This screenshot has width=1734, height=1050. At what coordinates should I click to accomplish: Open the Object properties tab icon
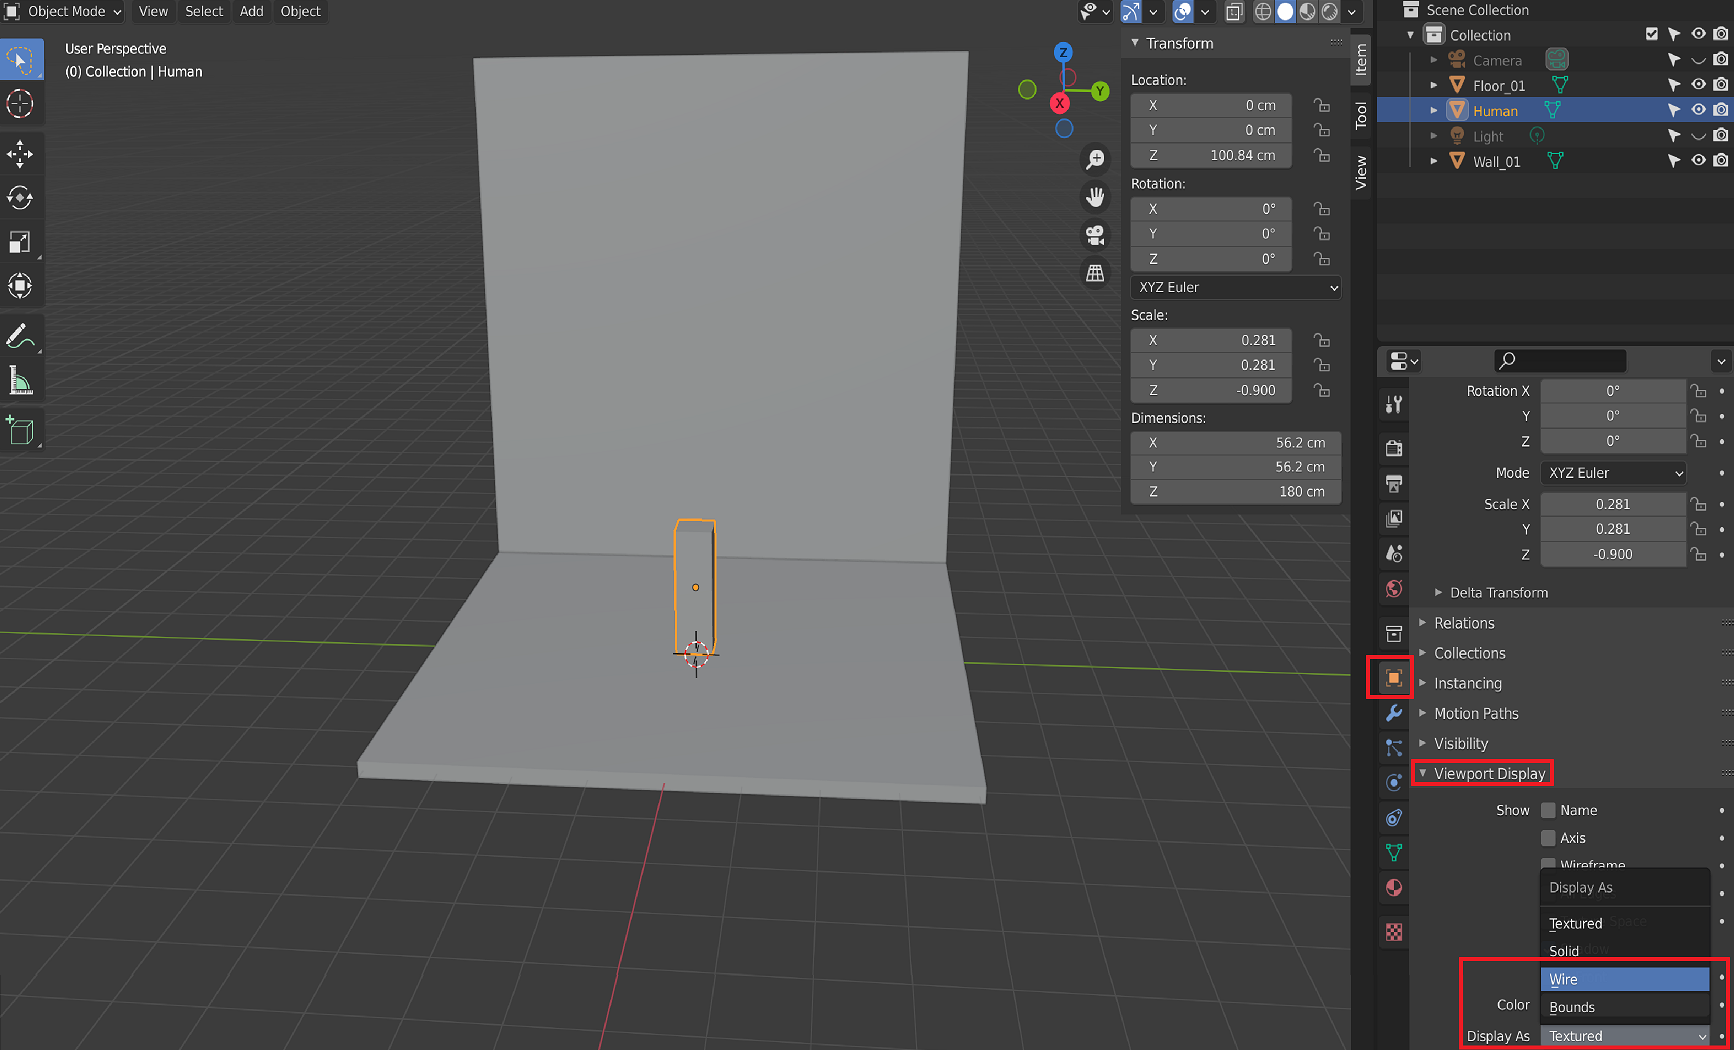(1394, 678)
